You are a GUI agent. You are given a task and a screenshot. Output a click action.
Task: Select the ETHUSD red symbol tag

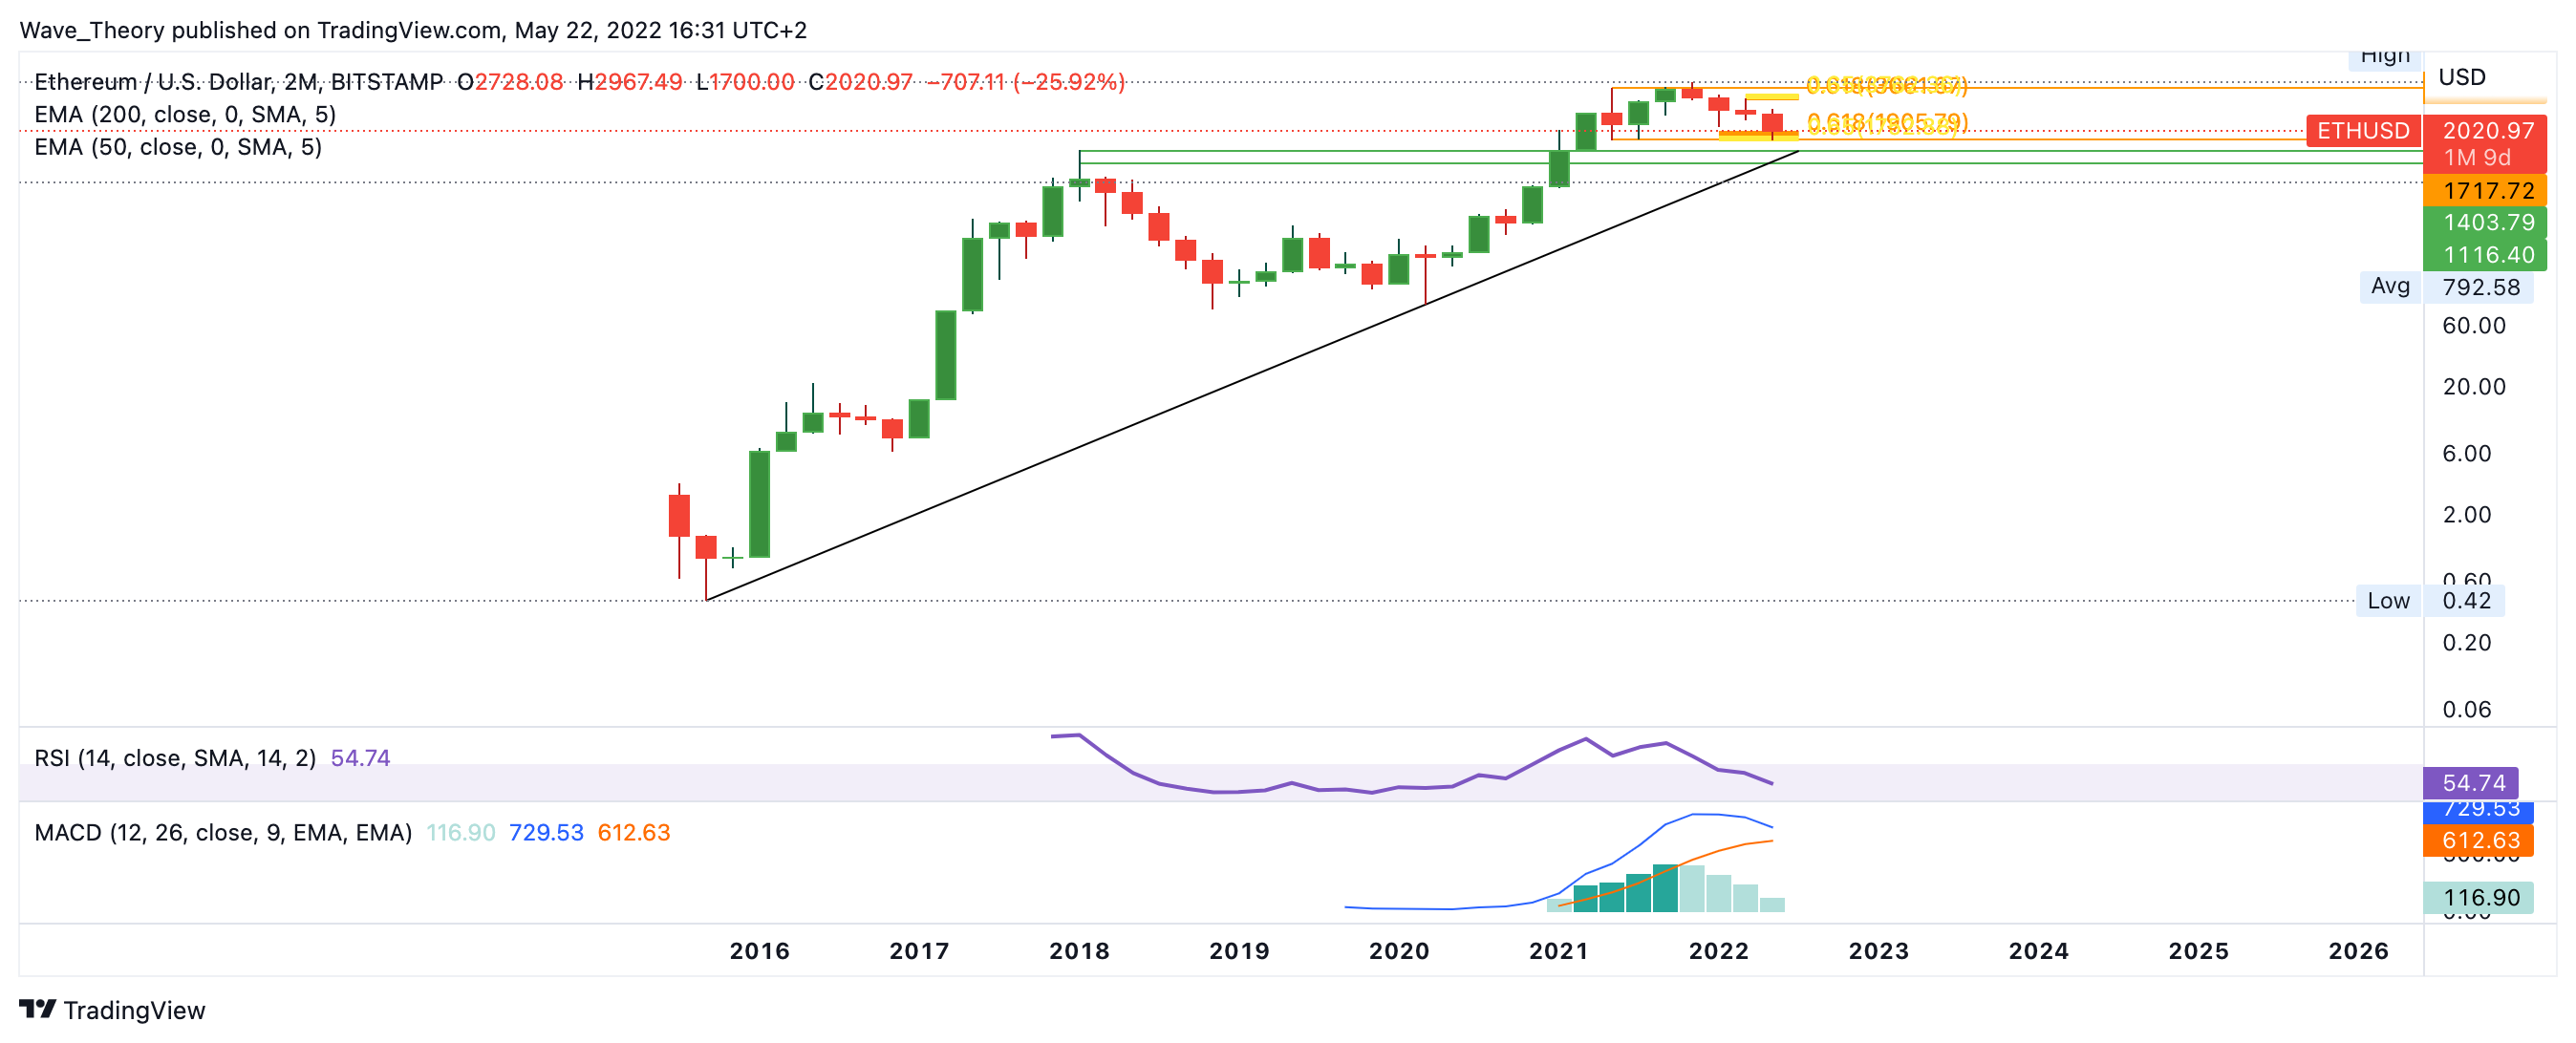(2362, 131)
